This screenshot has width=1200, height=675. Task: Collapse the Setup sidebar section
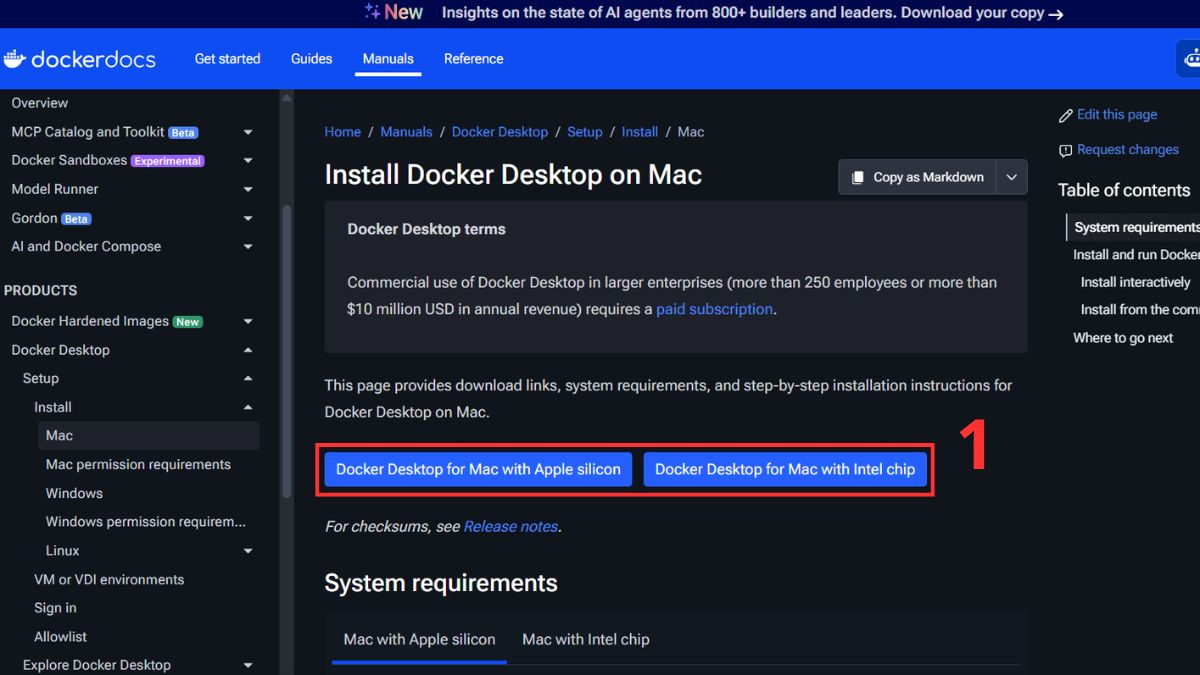[x=248, y=378]
